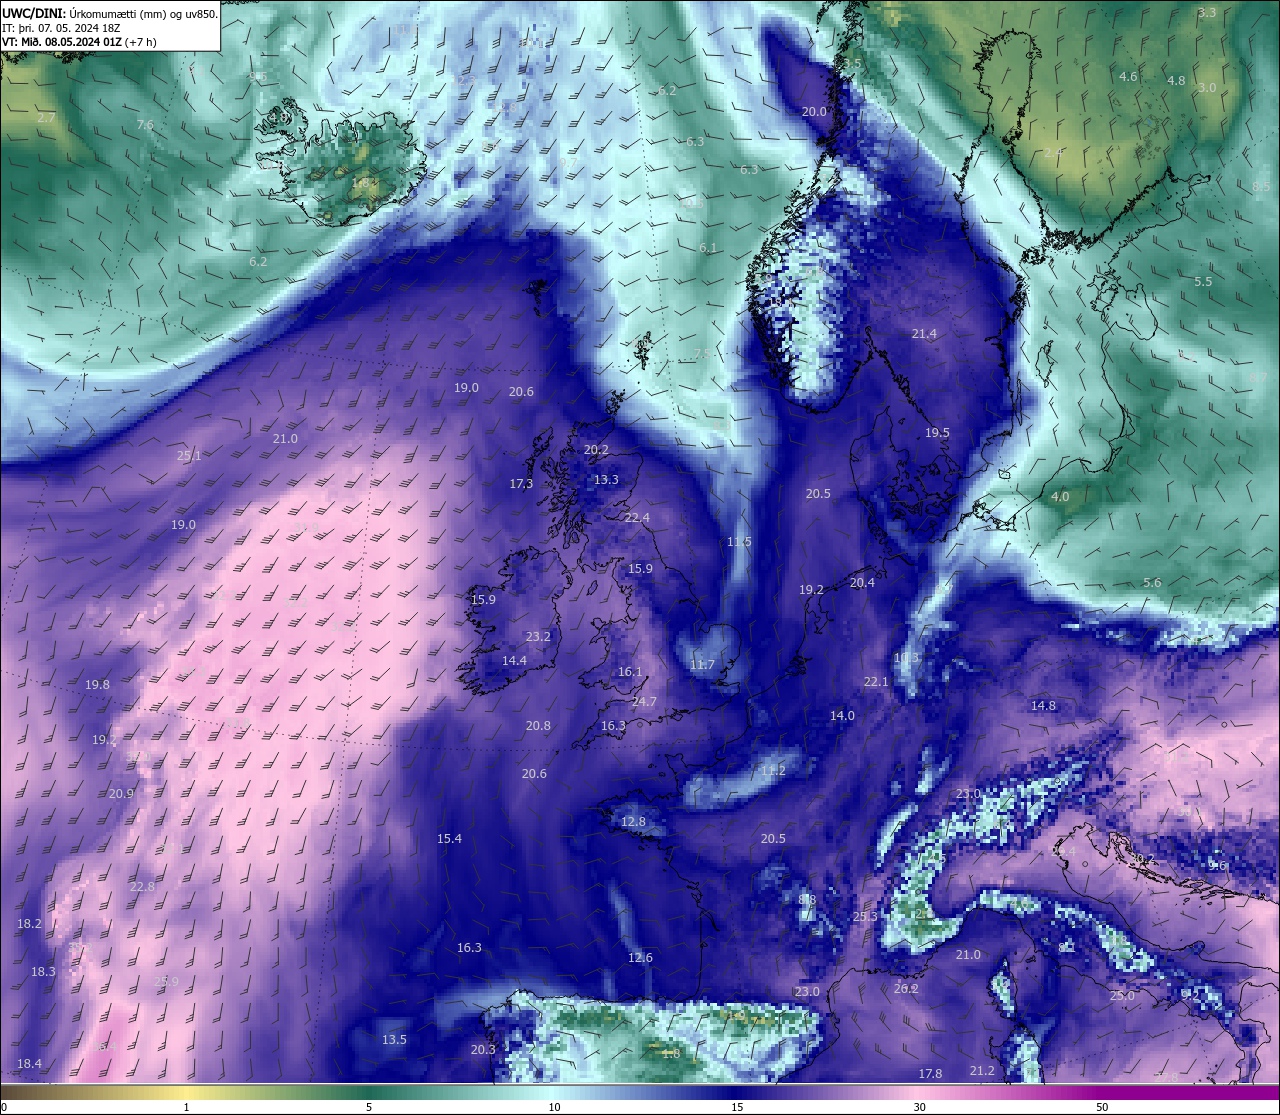Click the 5.6 value label
Screen dimensions: 1280x1115
(1152, 582)
